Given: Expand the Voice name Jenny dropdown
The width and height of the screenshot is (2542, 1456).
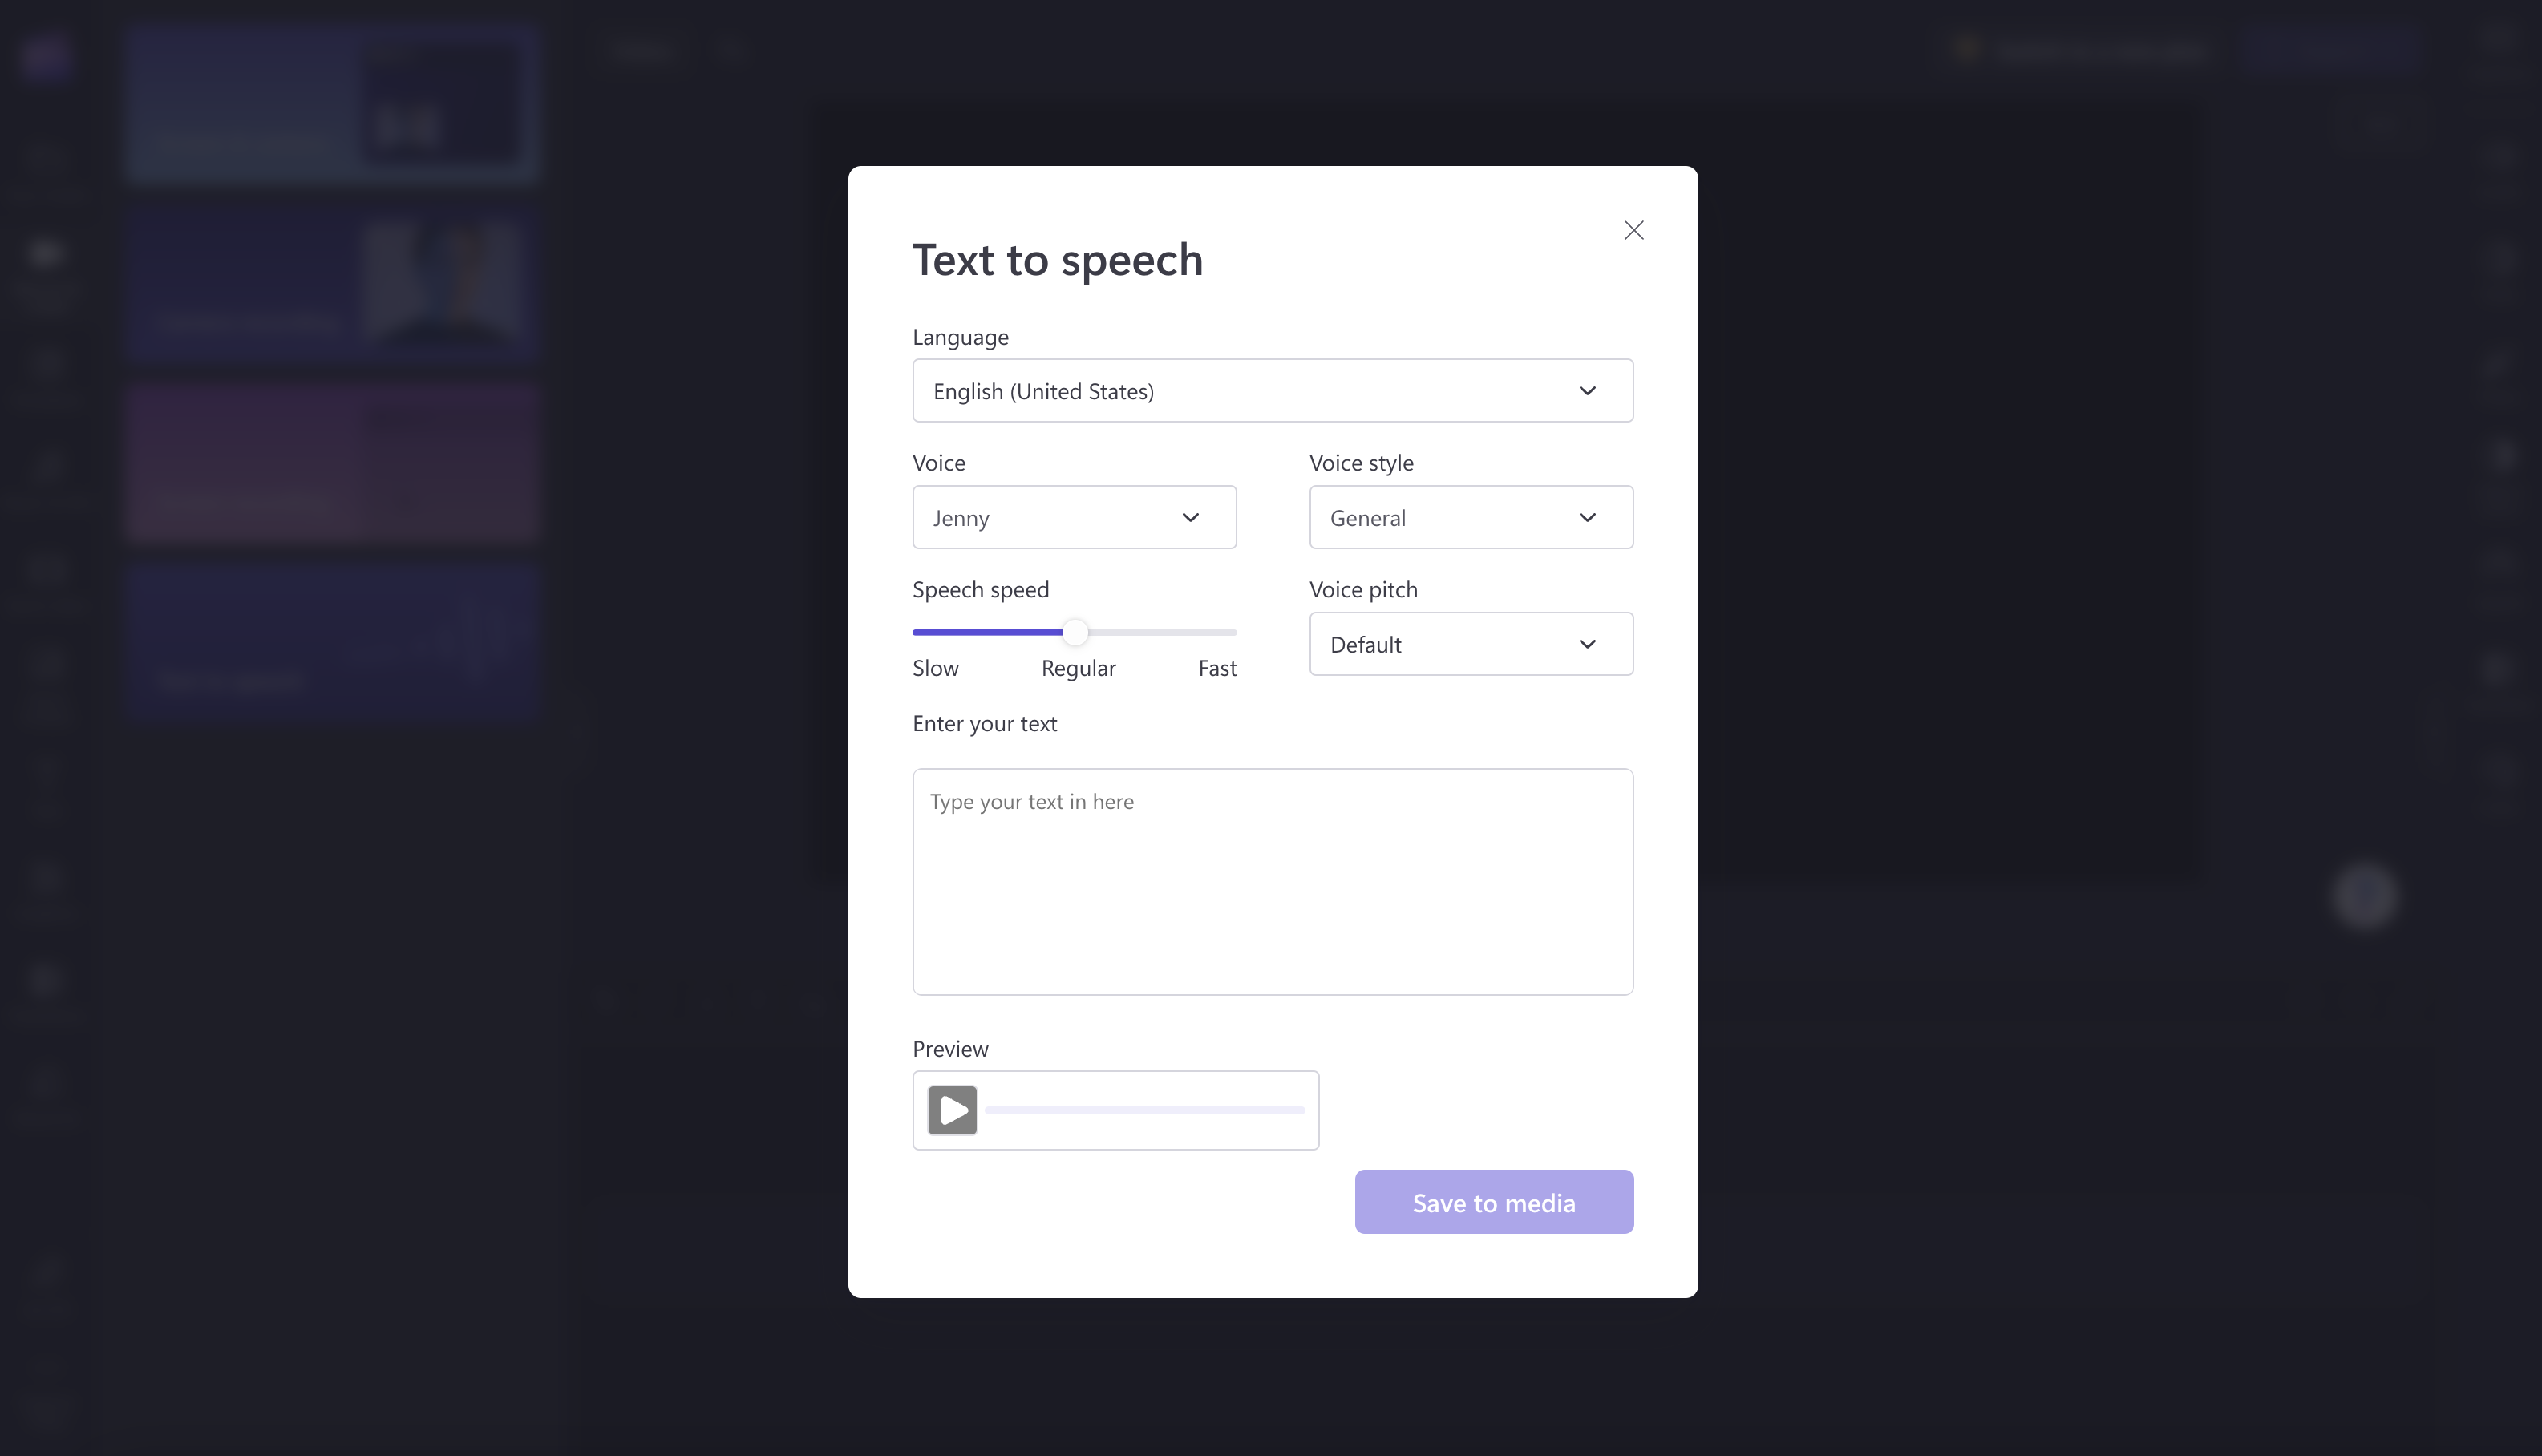Looking at the screenshot, I should (1072, 517).
